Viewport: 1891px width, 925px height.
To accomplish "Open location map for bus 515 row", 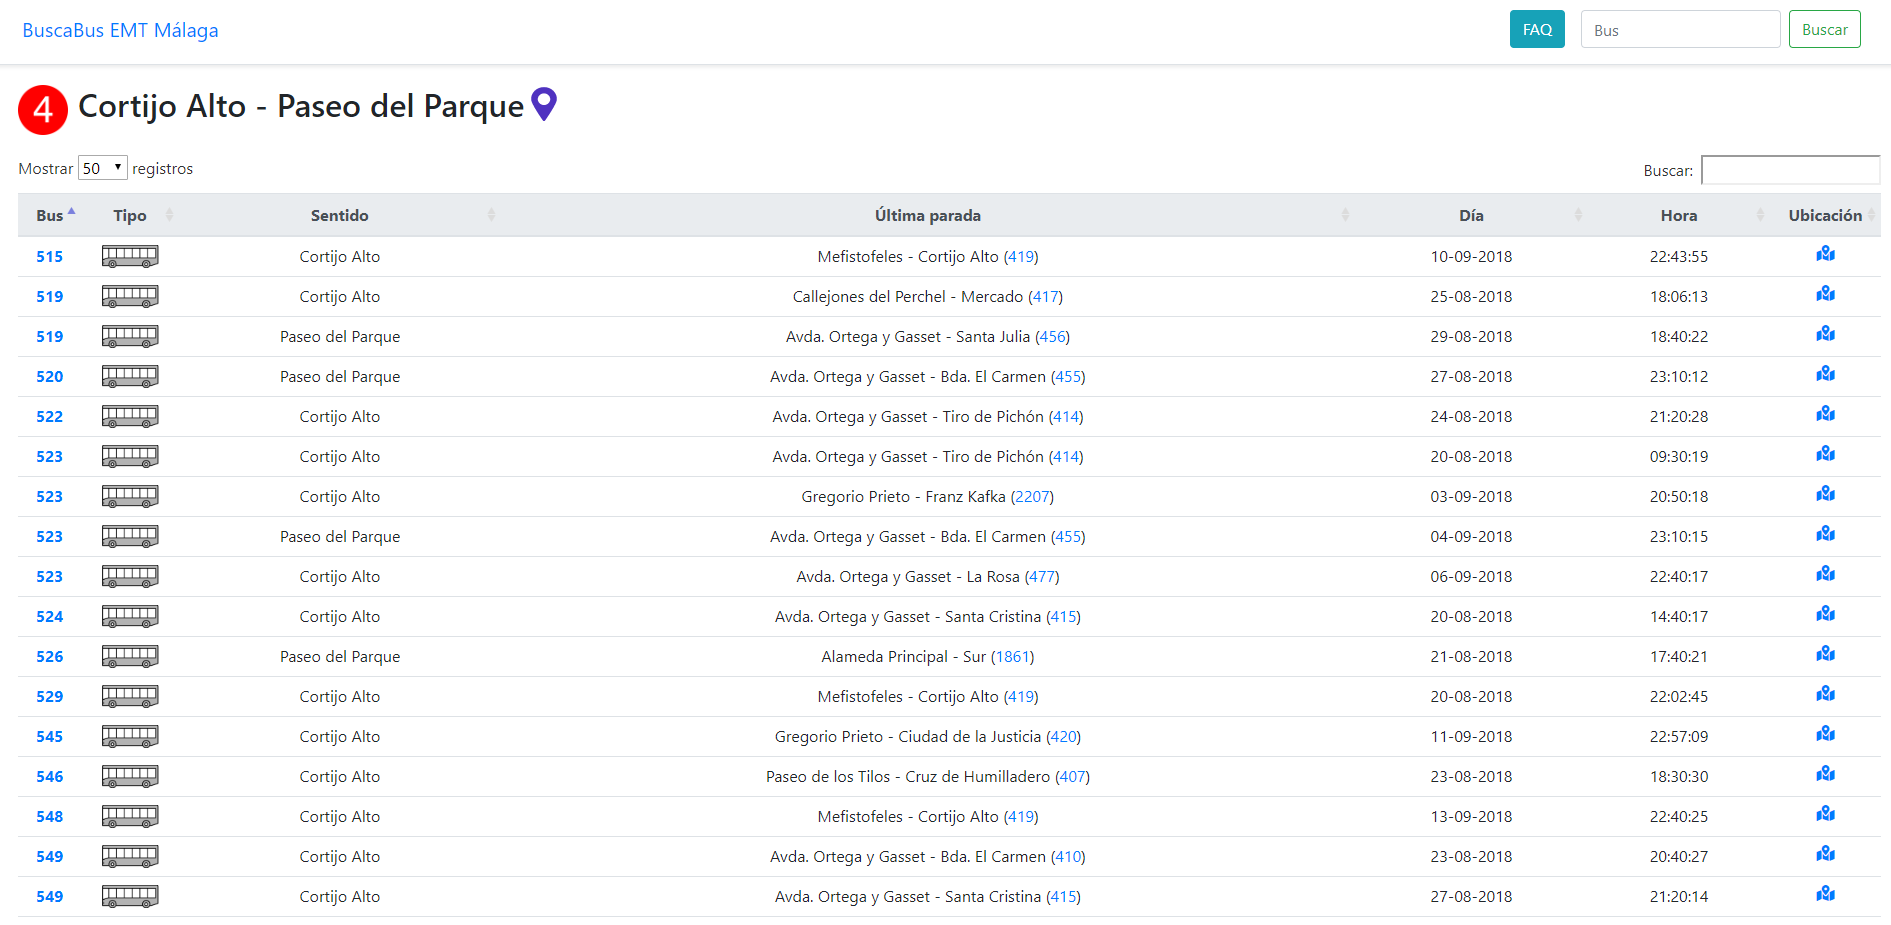I will click(x=1825, y=254).
